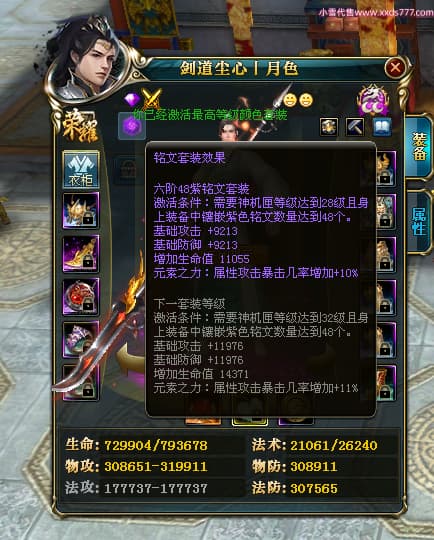This screenshot has height=540, width=434.
Task: Open the blue book icon
Action: point(382,127)
